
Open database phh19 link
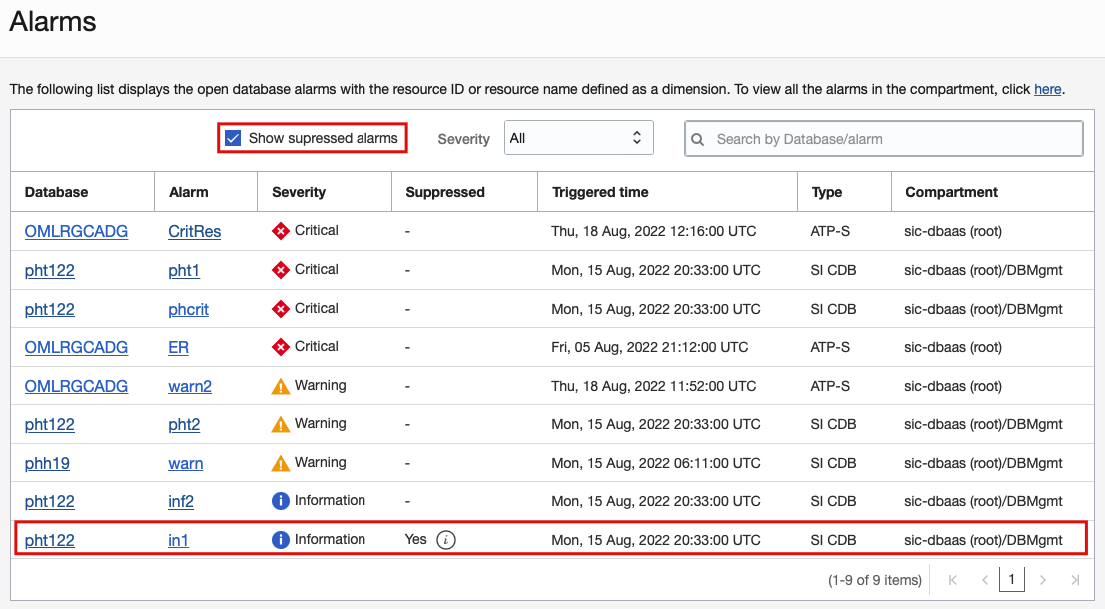coord(47,463)
